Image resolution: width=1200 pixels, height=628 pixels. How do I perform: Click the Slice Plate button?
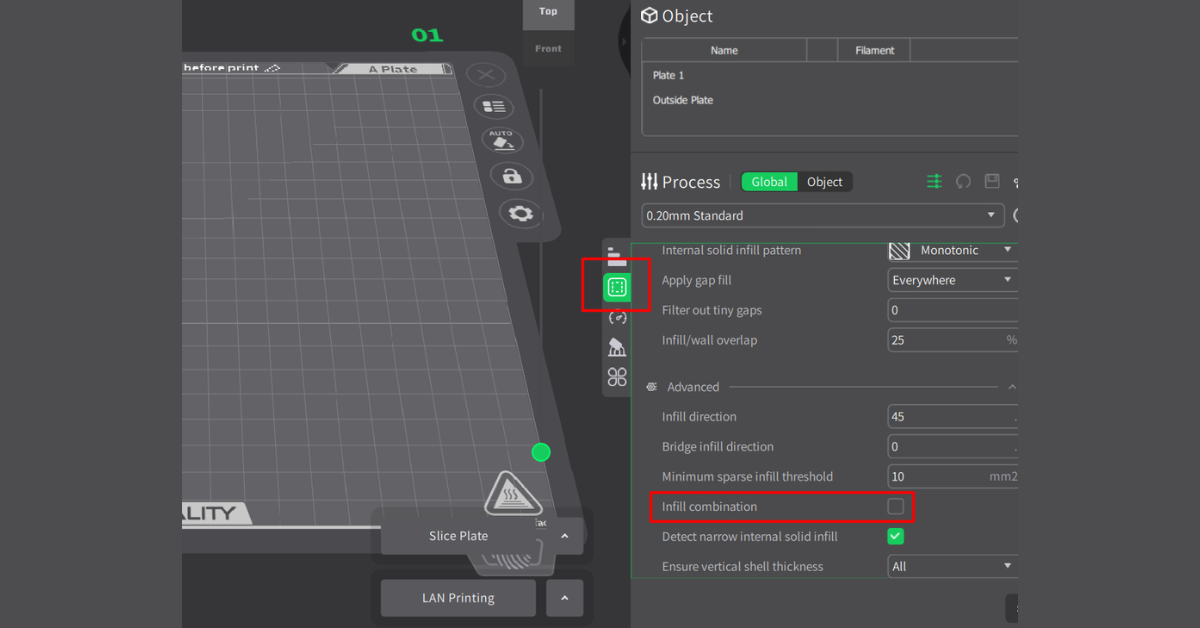(x=459, y=536)
